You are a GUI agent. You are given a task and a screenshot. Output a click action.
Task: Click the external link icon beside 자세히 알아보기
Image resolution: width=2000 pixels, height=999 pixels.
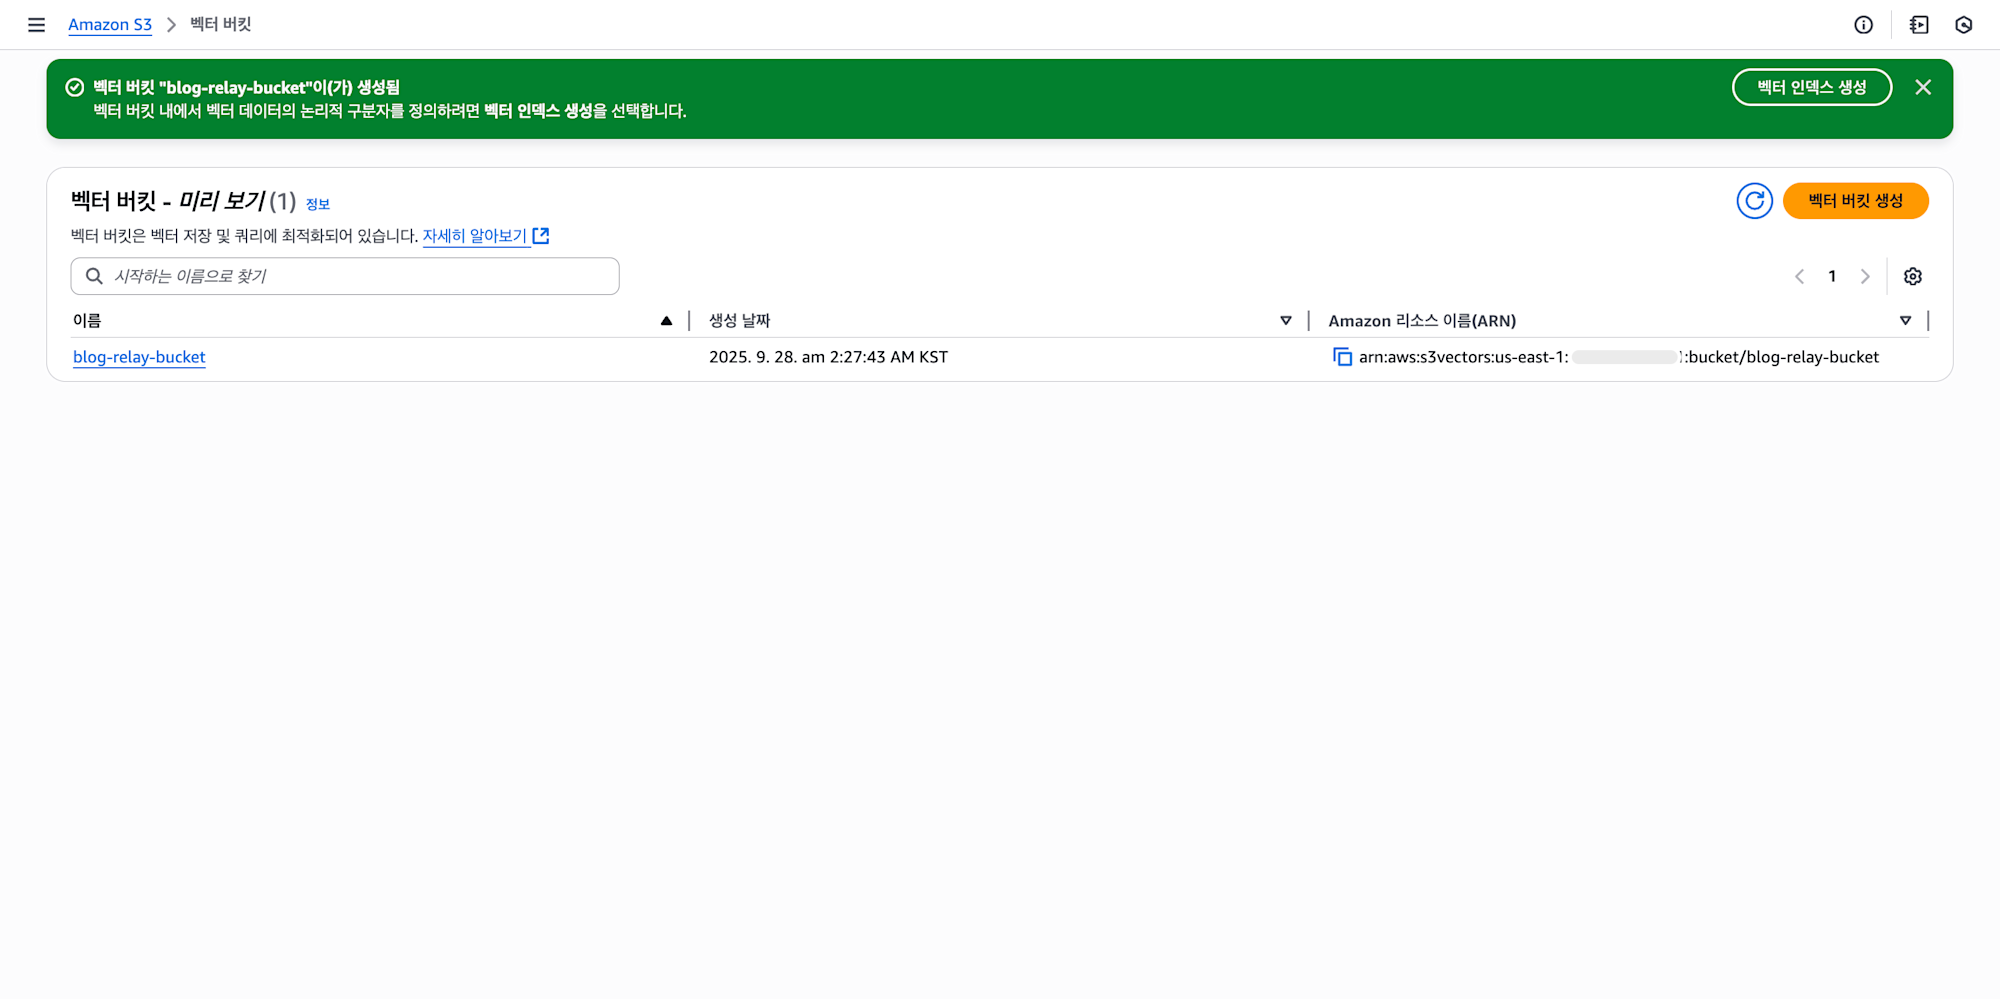[541, 236]
